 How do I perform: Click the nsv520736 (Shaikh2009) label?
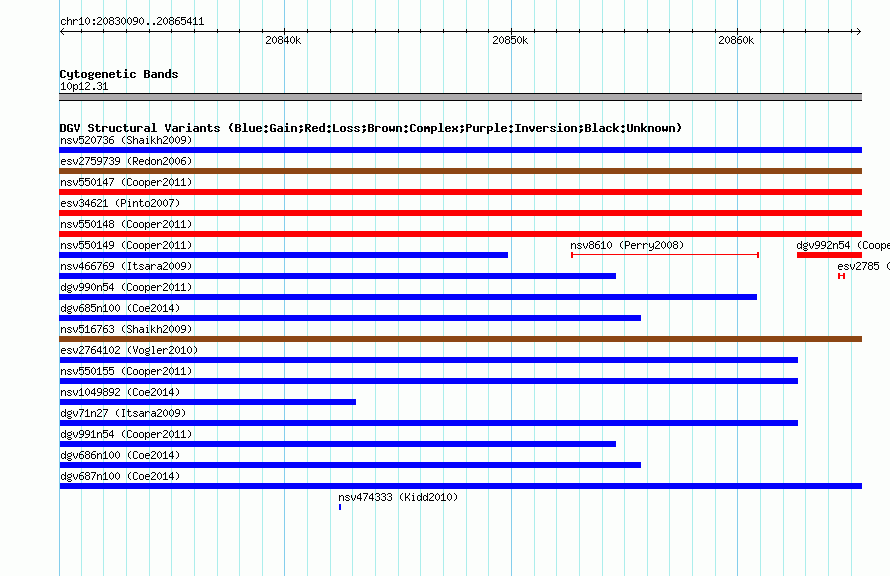126,140
